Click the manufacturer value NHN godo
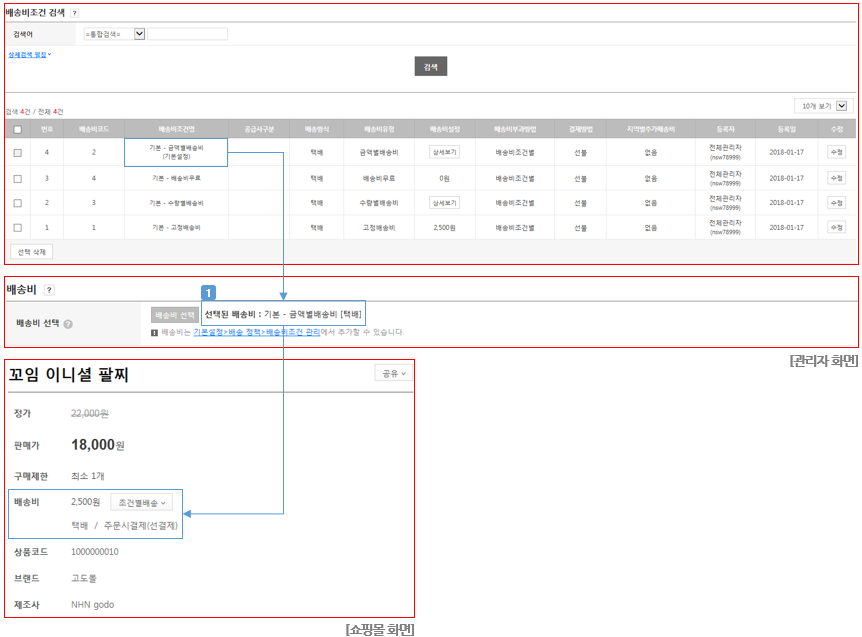 click(x=92, y=605)
